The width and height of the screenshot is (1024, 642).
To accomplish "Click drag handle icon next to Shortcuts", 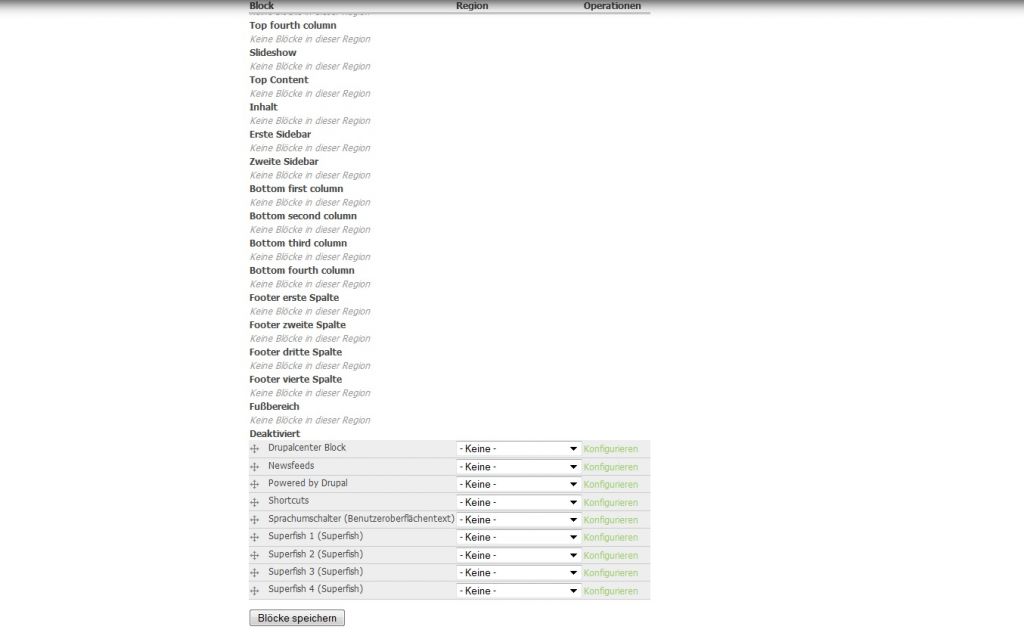I will (x=254, y=502).
